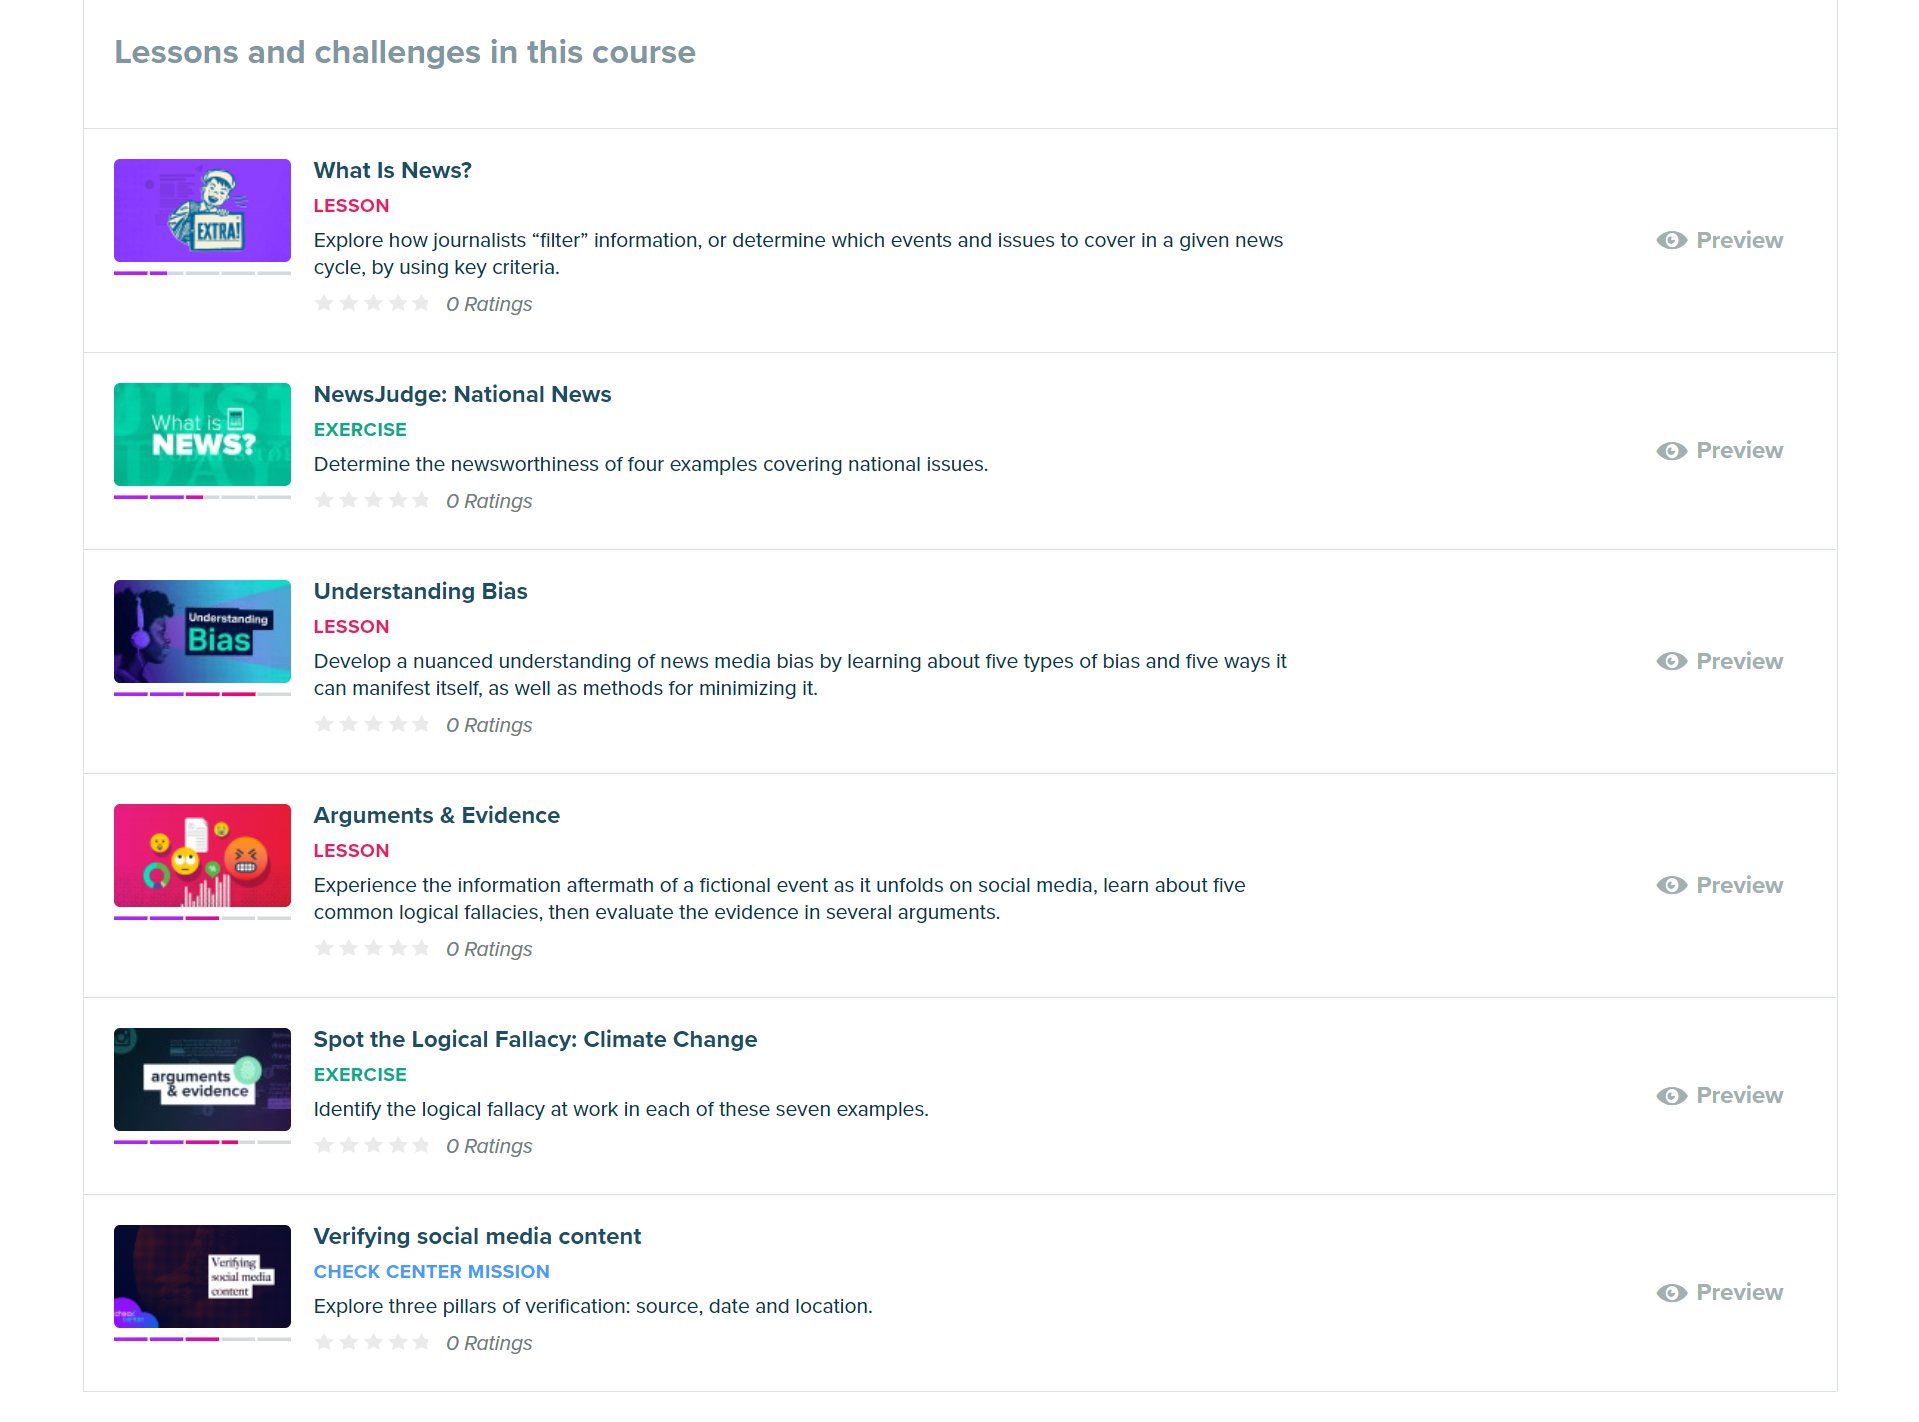Click the eye icon beside What Is News? preview
Screen dimensions: 1919x1422
1671,241
